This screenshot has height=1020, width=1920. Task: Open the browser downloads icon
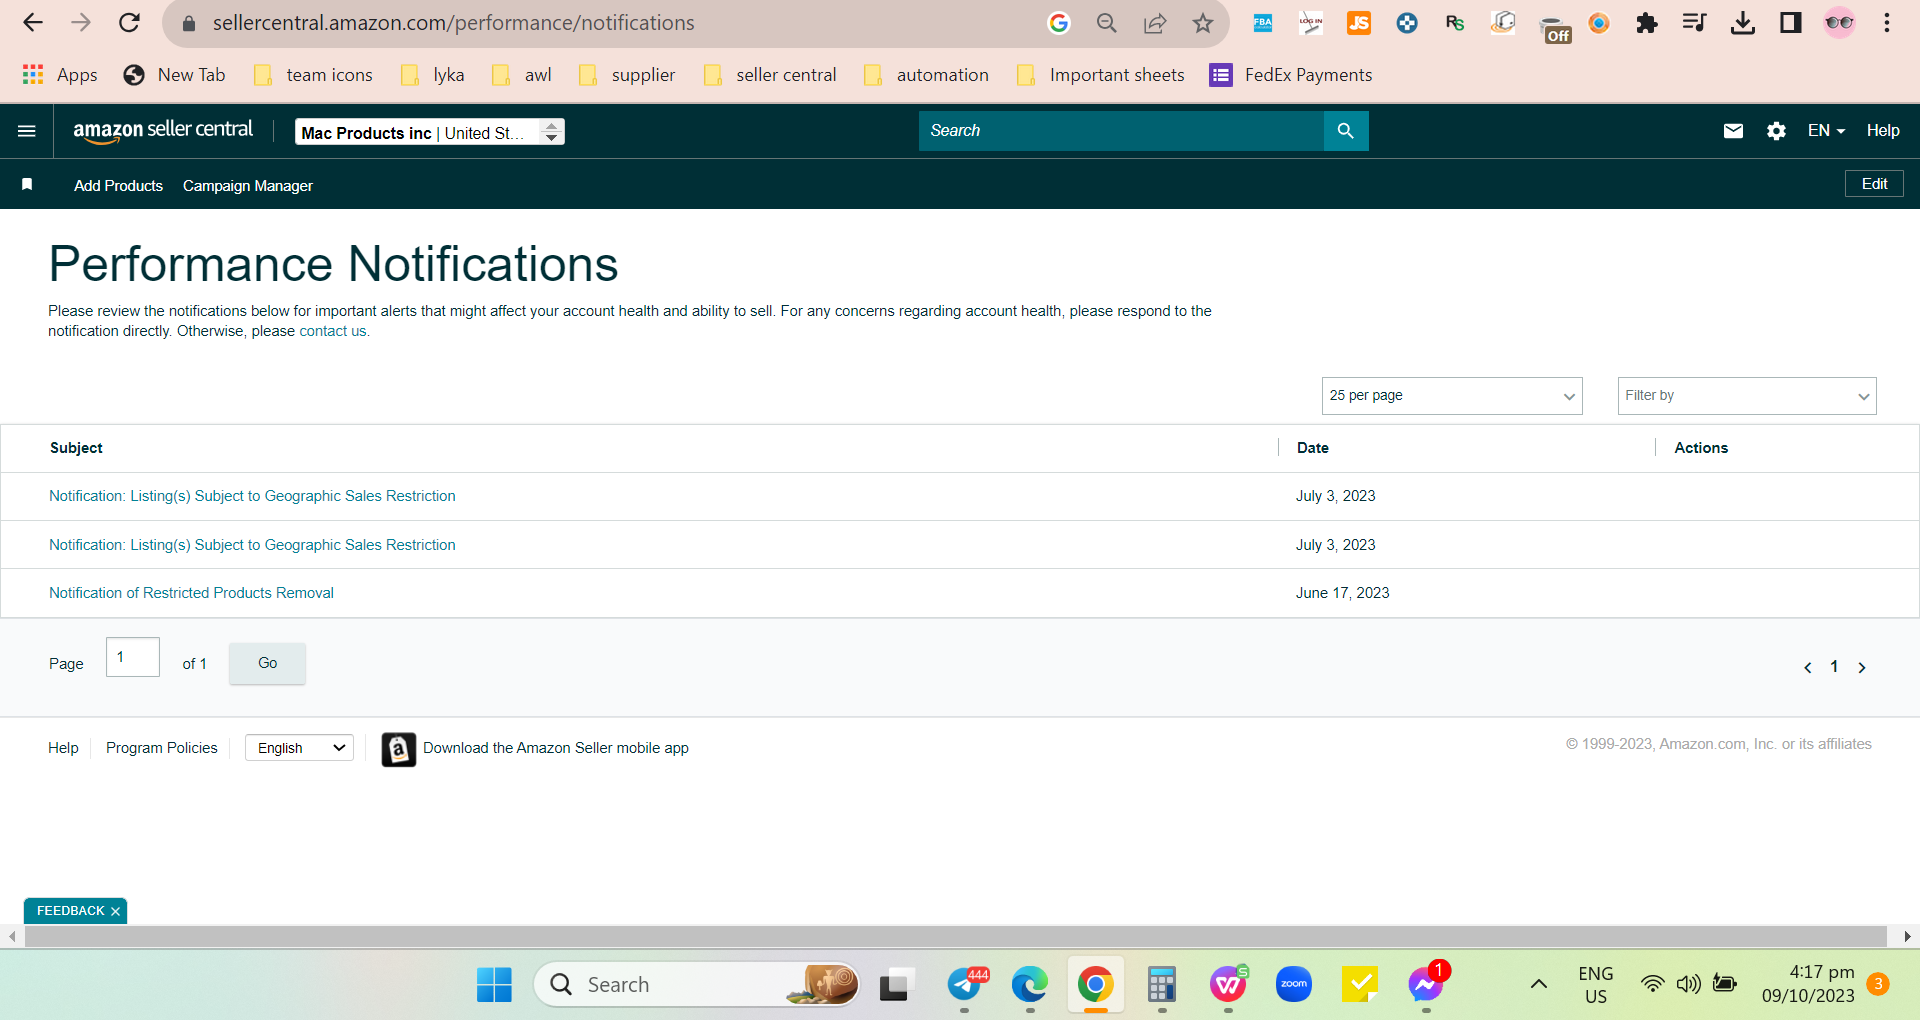[x=1743, y=23]
